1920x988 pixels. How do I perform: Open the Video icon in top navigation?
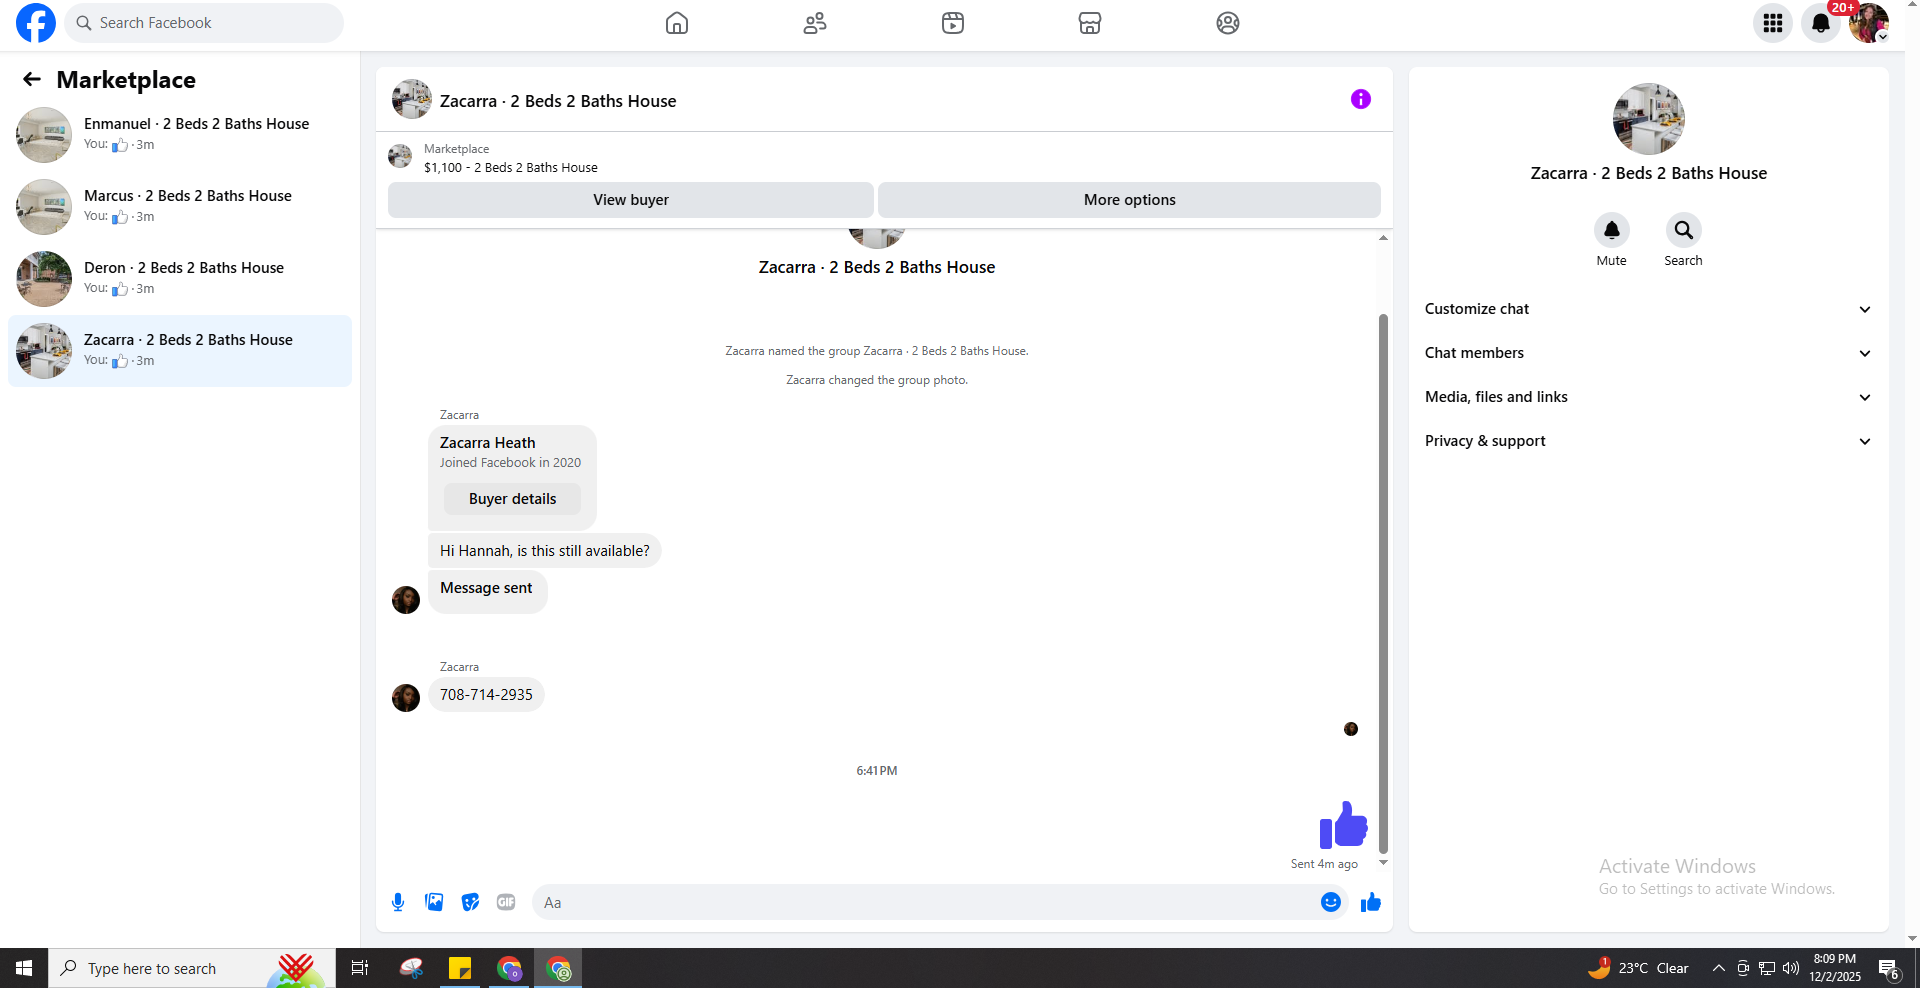pos(953,23)
